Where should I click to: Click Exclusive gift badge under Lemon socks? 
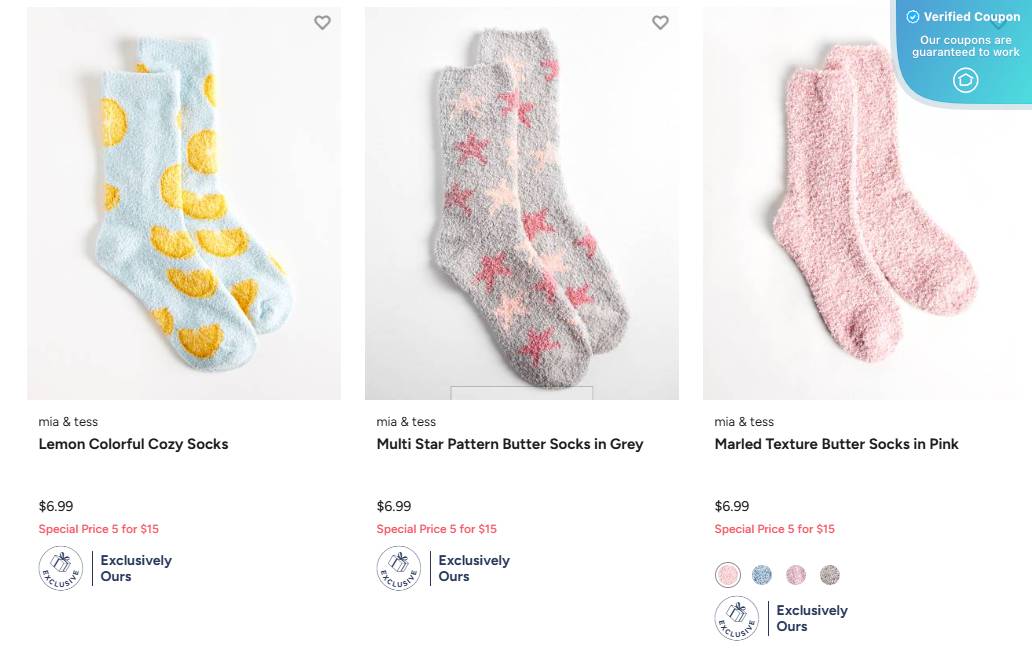point(61,568)
